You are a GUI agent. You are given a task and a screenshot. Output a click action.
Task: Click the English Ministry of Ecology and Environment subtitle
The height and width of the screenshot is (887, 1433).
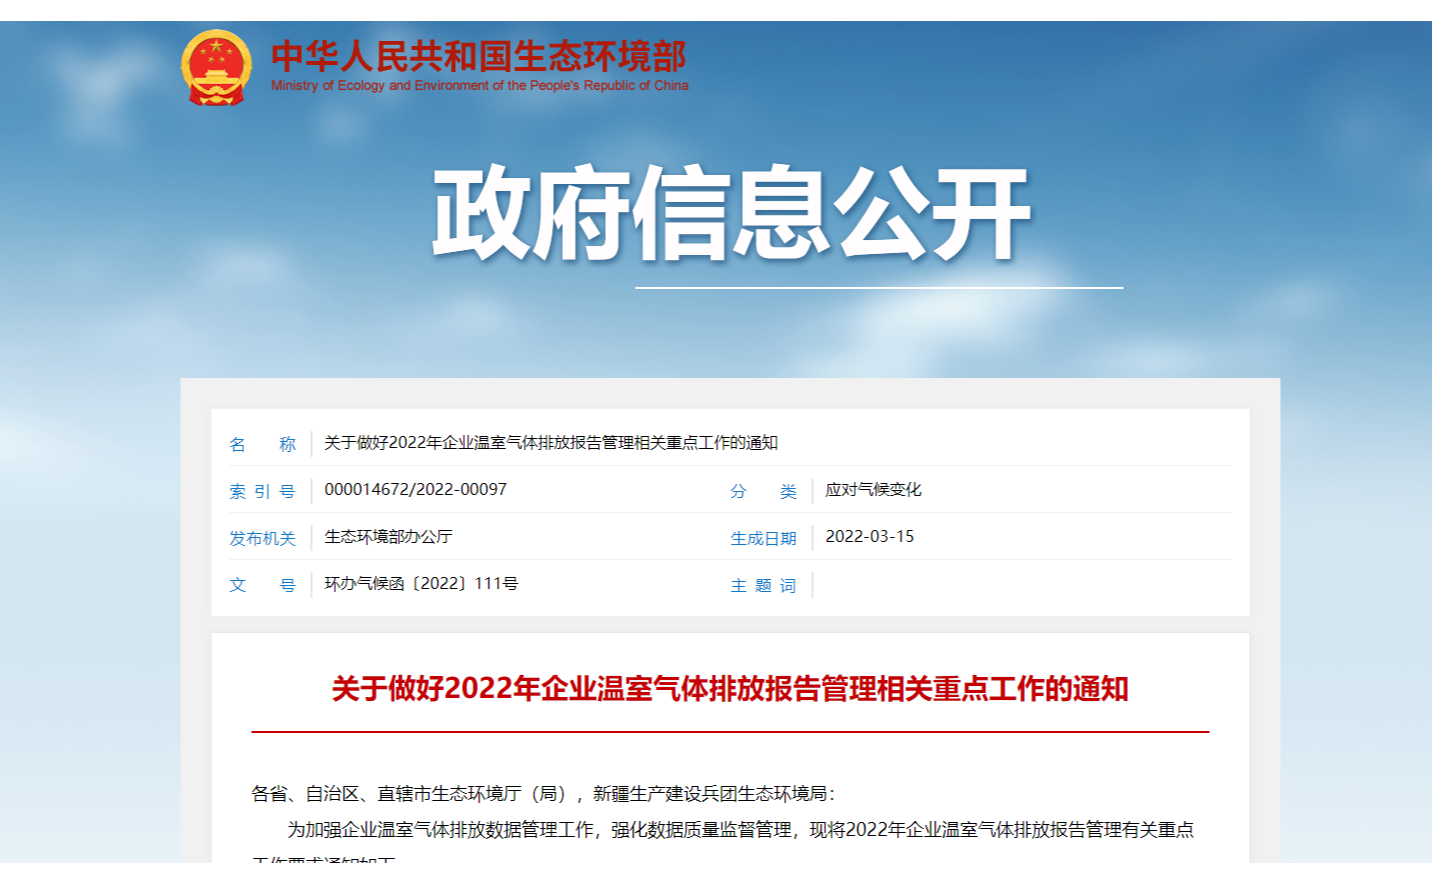pyautogui.click(x=479, y=86)
